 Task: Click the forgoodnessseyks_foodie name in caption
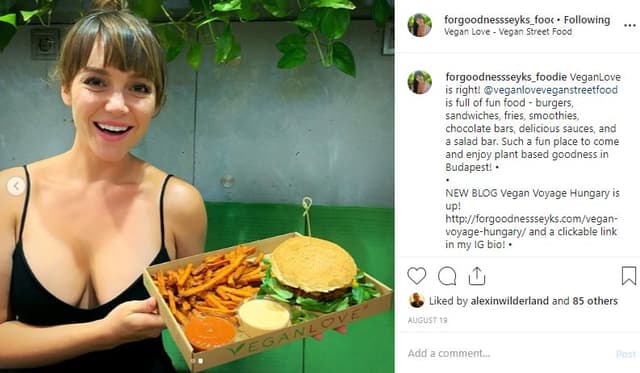click(x=506, y=77)
